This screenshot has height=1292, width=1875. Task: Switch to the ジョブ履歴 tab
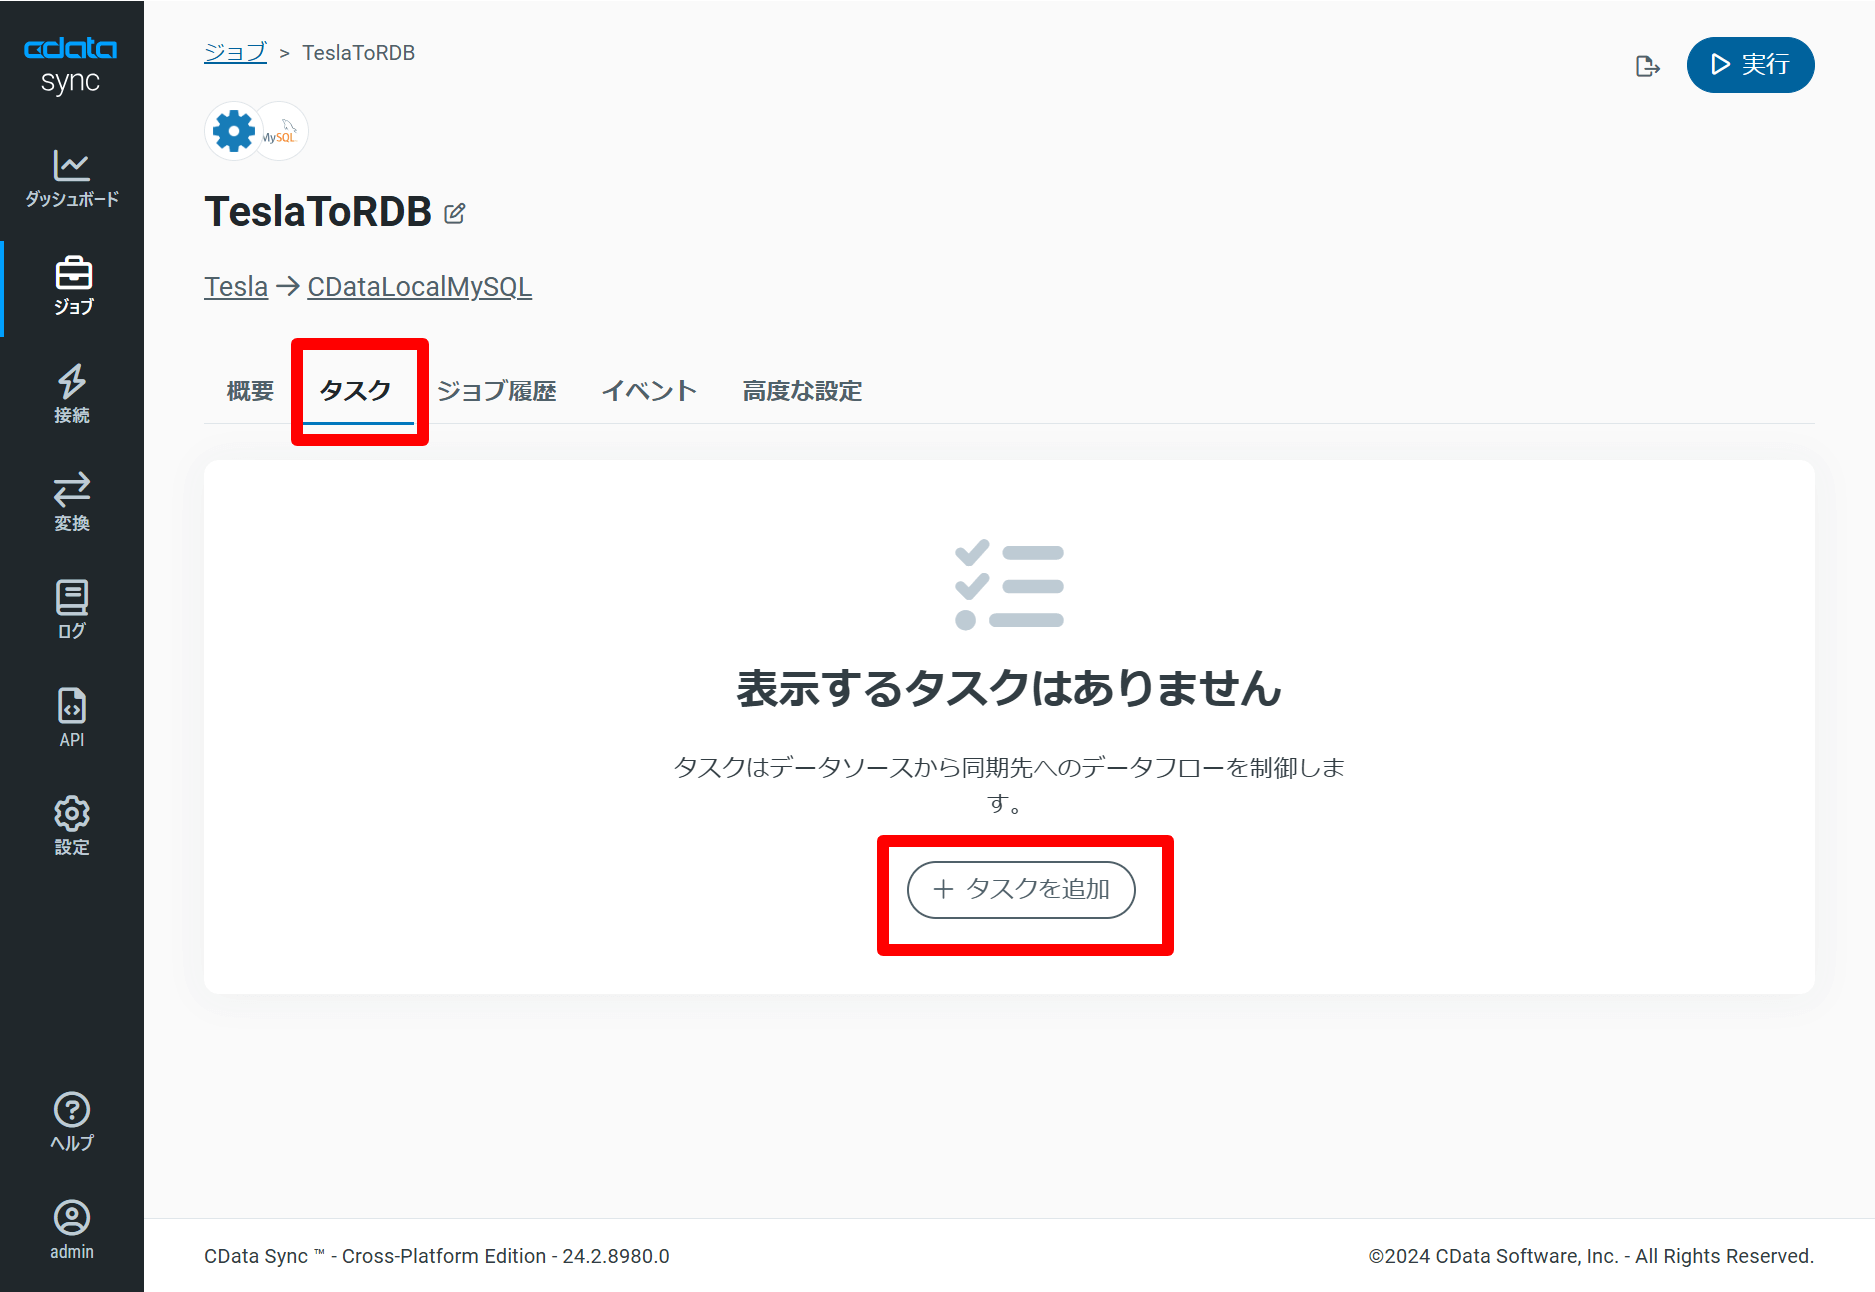click(x=497, y=391)
